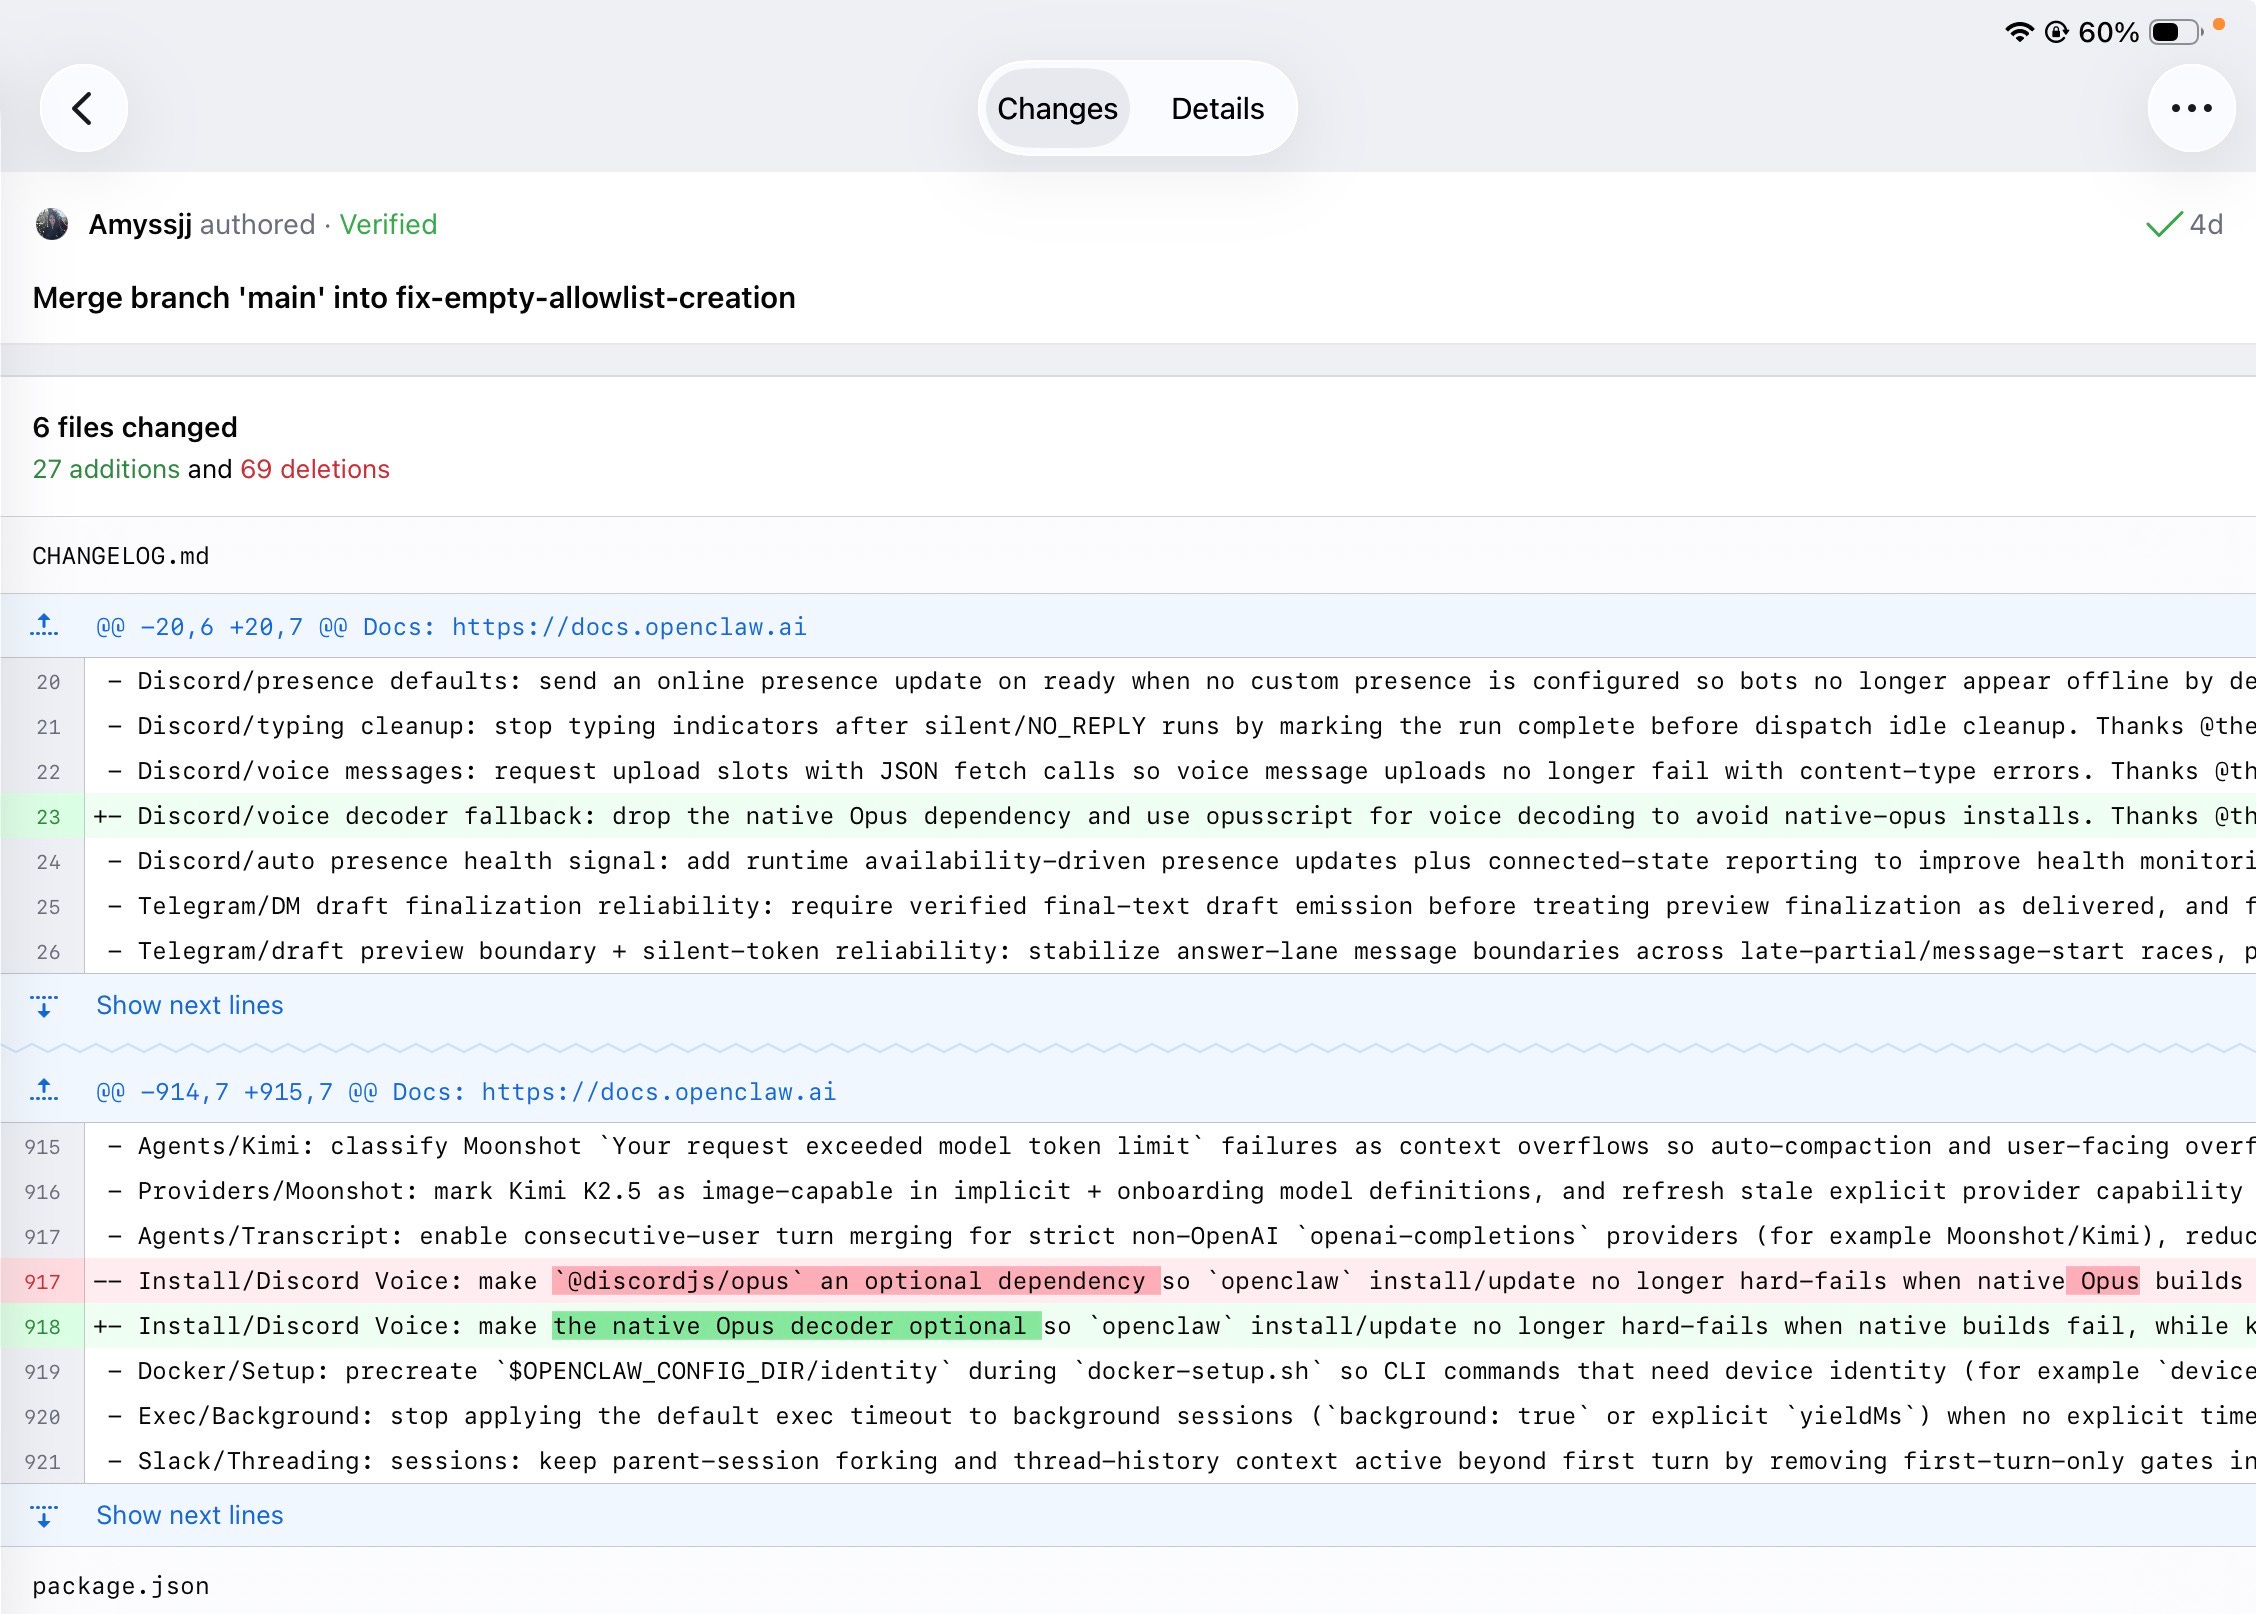Tap Amyssjj's avatar image
The image size is (2256, 1614).
(x=52, y=224)
